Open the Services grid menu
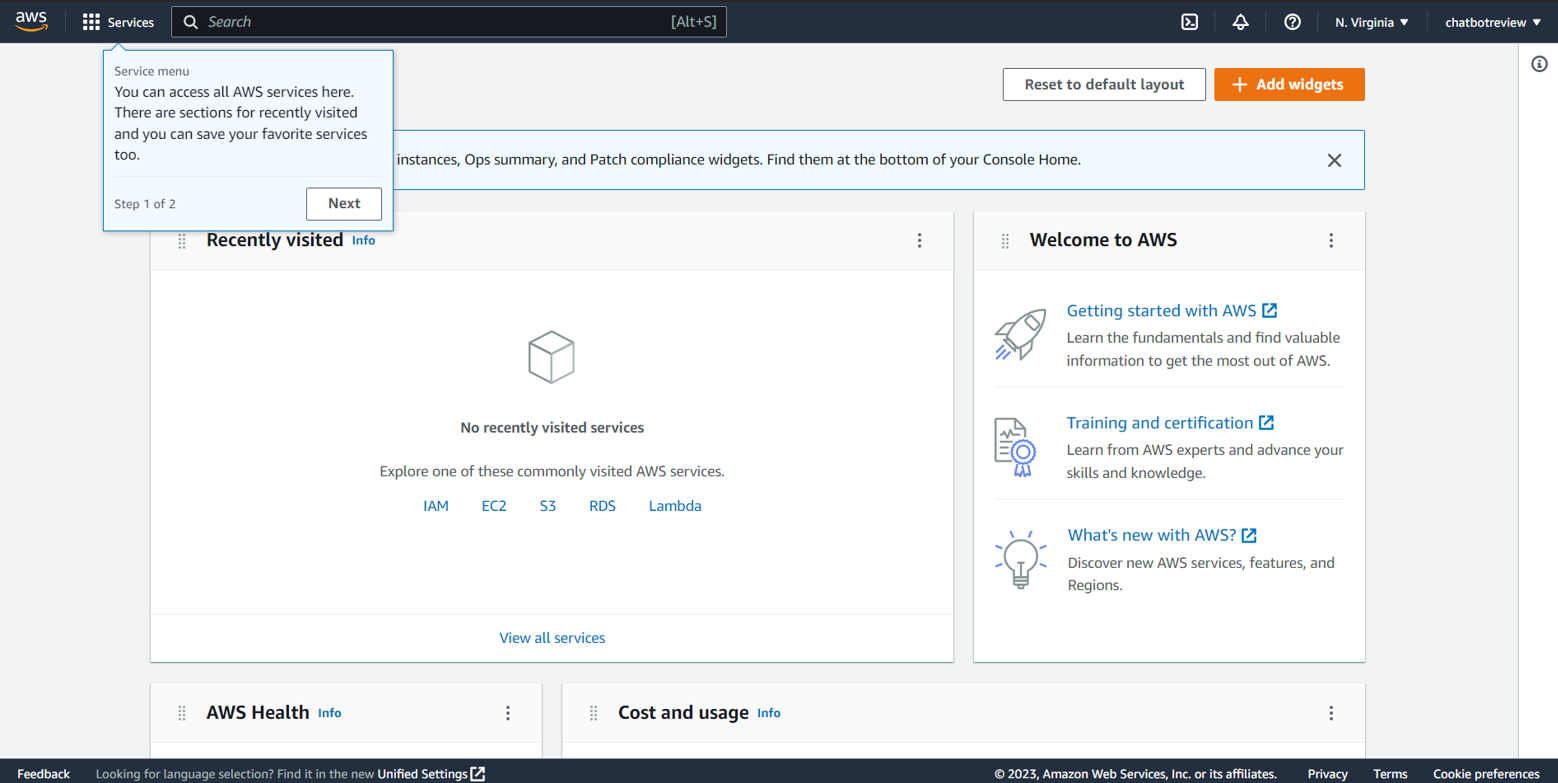 pyautogui.click(x=118, y=22)
